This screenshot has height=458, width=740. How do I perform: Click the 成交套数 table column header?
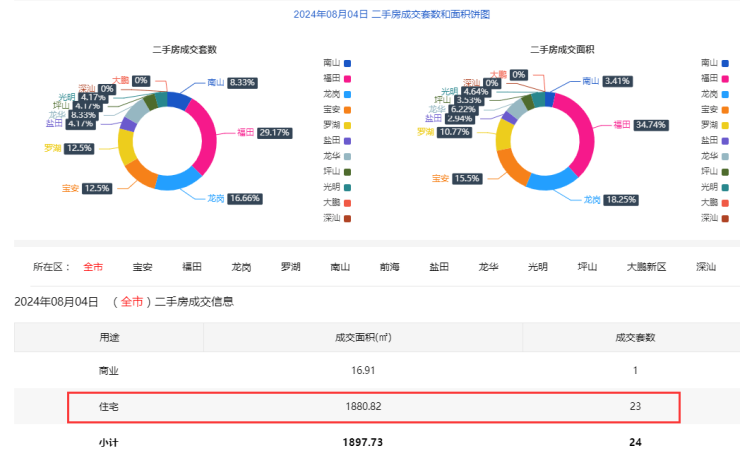click(635, 337)
